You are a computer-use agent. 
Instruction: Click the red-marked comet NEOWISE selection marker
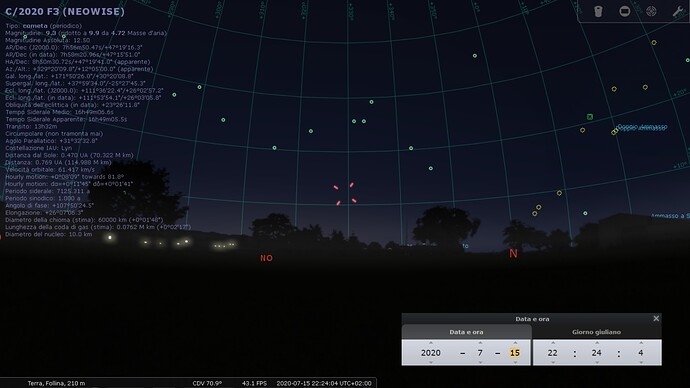pyautogui.click(x=345, y=194)
